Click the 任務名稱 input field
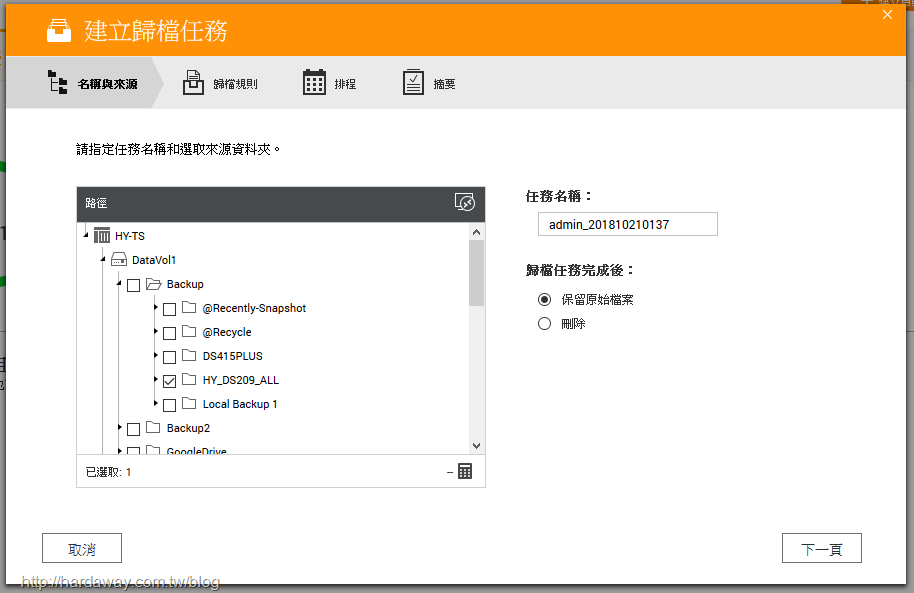914x593 pixels. pyautogui.click(x=628, y=224)
